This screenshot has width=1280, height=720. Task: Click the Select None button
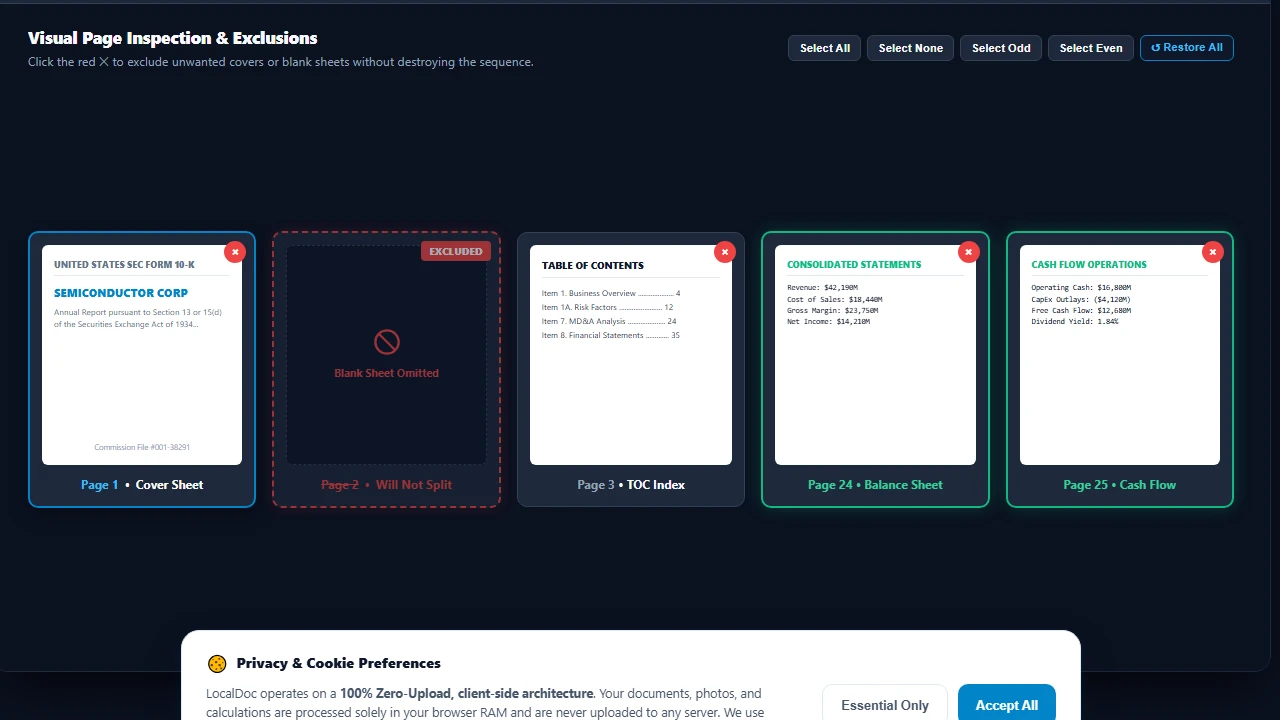tap(911, 48)
